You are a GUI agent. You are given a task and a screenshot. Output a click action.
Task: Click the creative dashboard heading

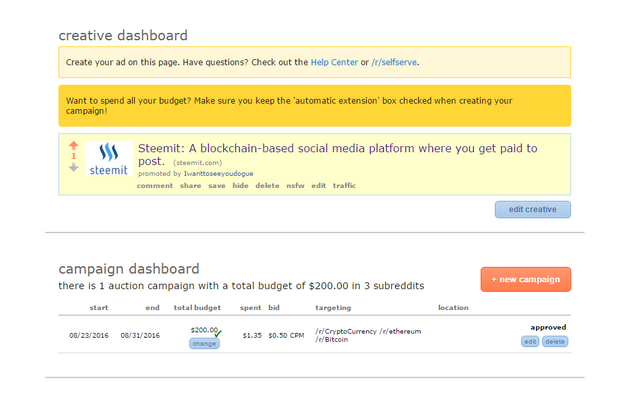123,35
